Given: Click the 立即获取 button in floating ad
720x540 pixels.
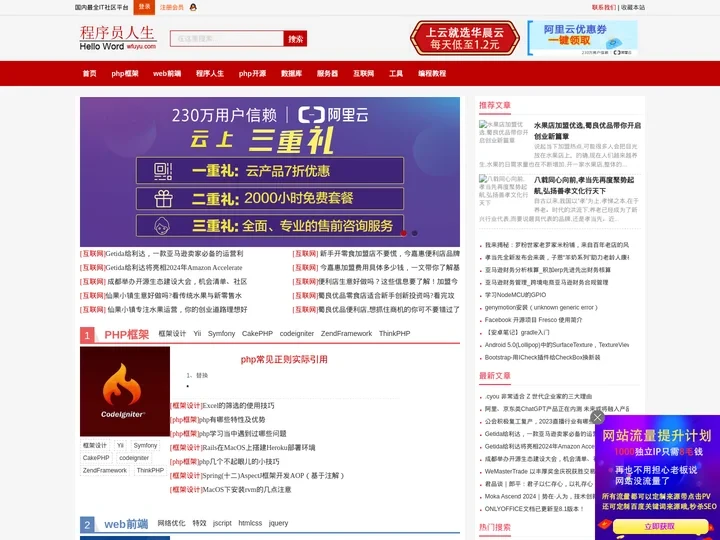Looking at the screenshot, I should (x=659, y=526).
